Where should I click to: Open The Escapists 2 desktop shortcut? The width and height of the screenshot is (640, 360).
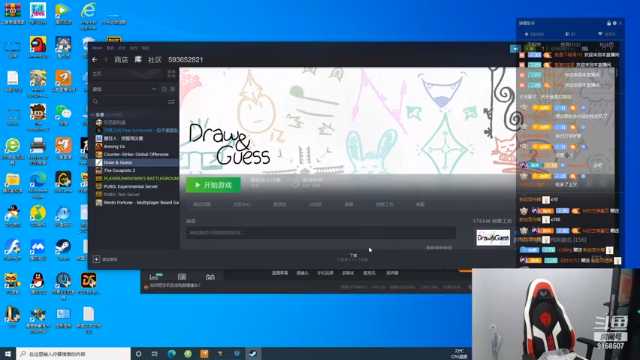pos(38,117)
